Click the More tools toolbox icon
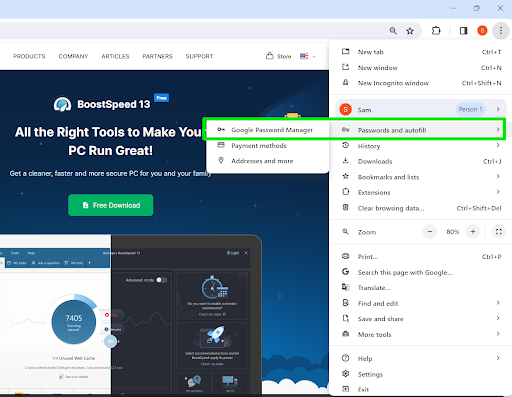The width and height of the screenshot is (512, 397). [x=346, y=334]
